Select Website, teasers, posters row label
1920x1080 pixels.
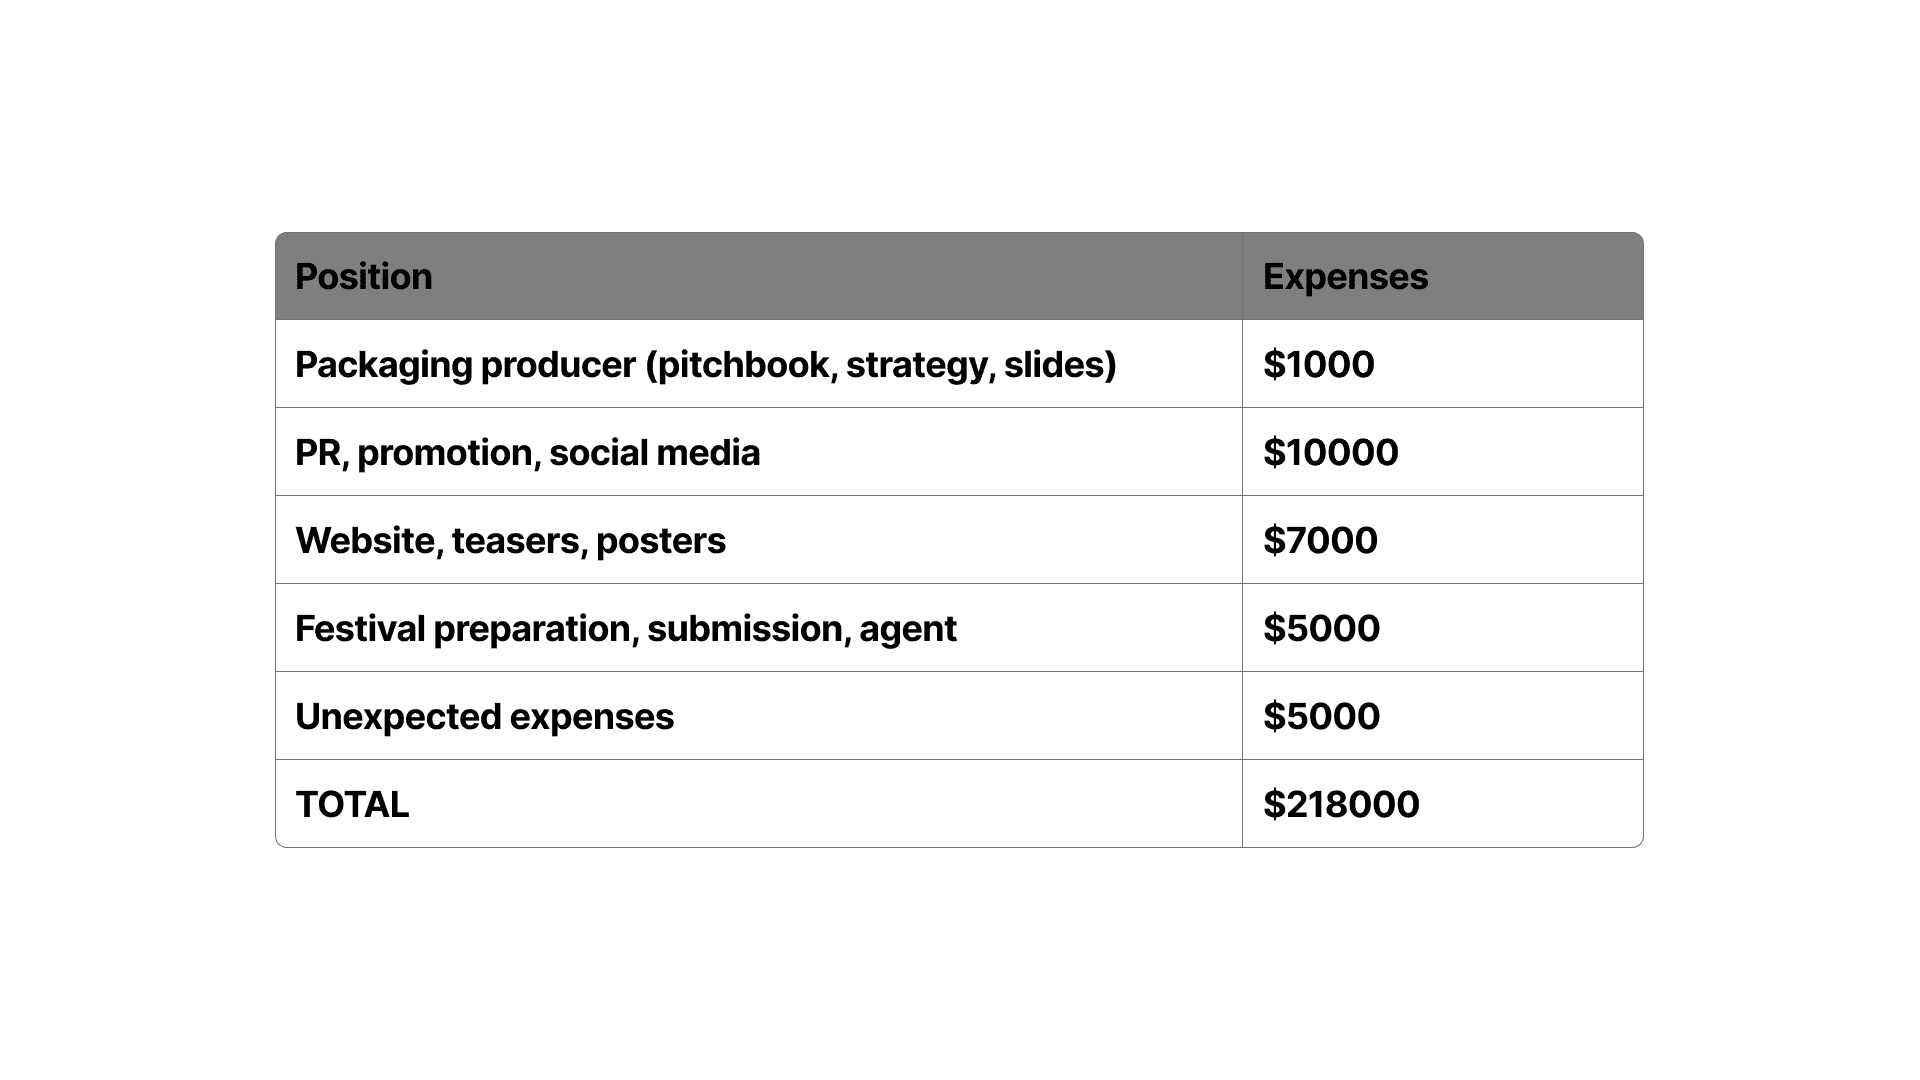(x=510, y=541)
